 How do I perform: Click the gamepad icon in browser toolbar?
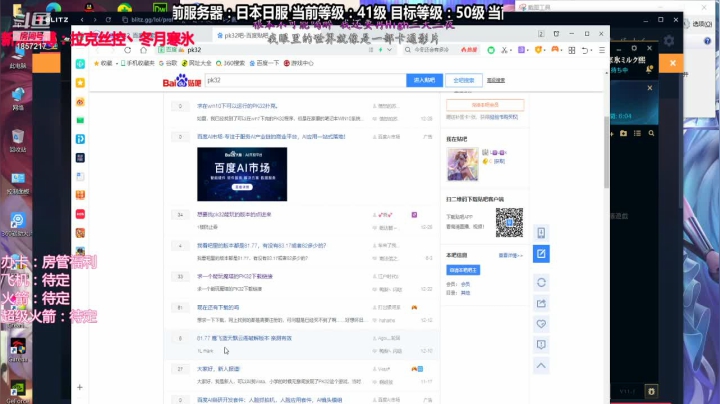(x=555, y=49)
